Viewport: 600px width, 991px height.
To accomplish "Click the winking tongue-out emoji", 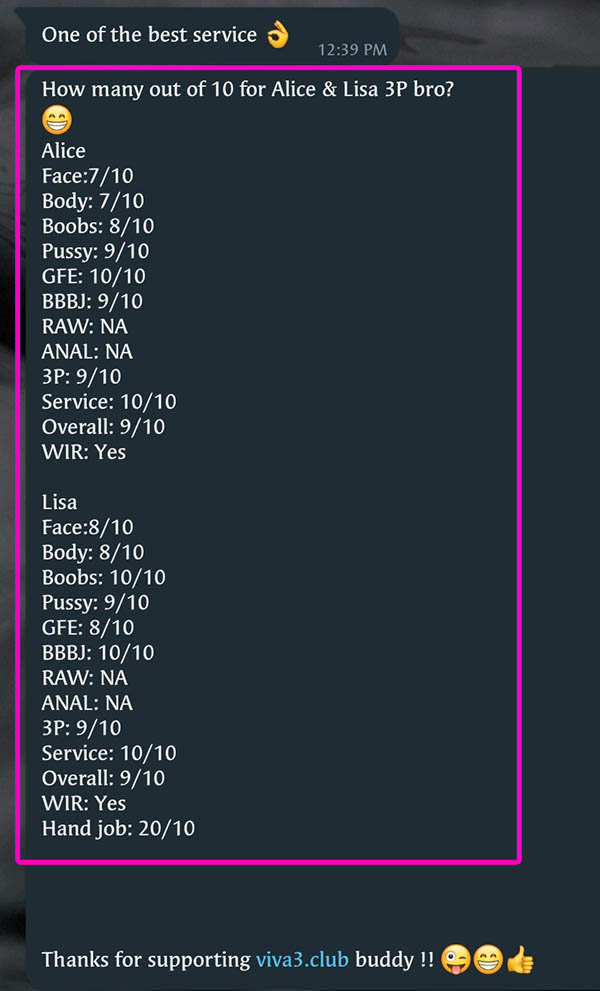I will tap(457, 960).
